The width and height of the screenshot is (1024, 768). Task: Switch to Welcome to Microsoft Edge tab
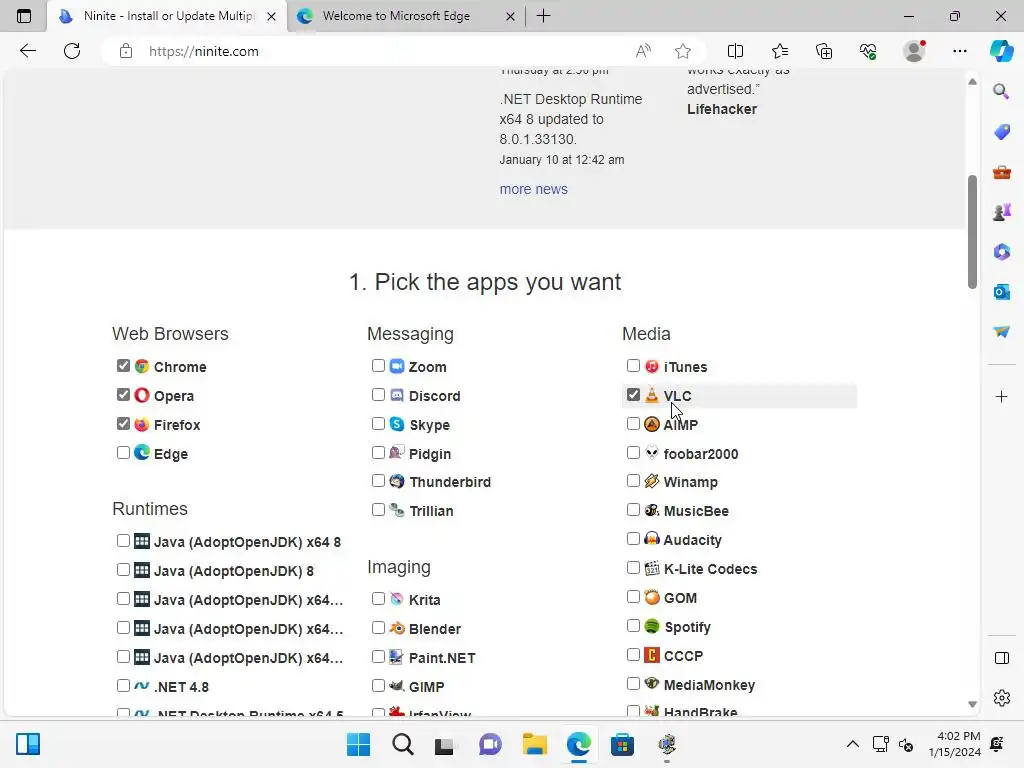point(405,16)
